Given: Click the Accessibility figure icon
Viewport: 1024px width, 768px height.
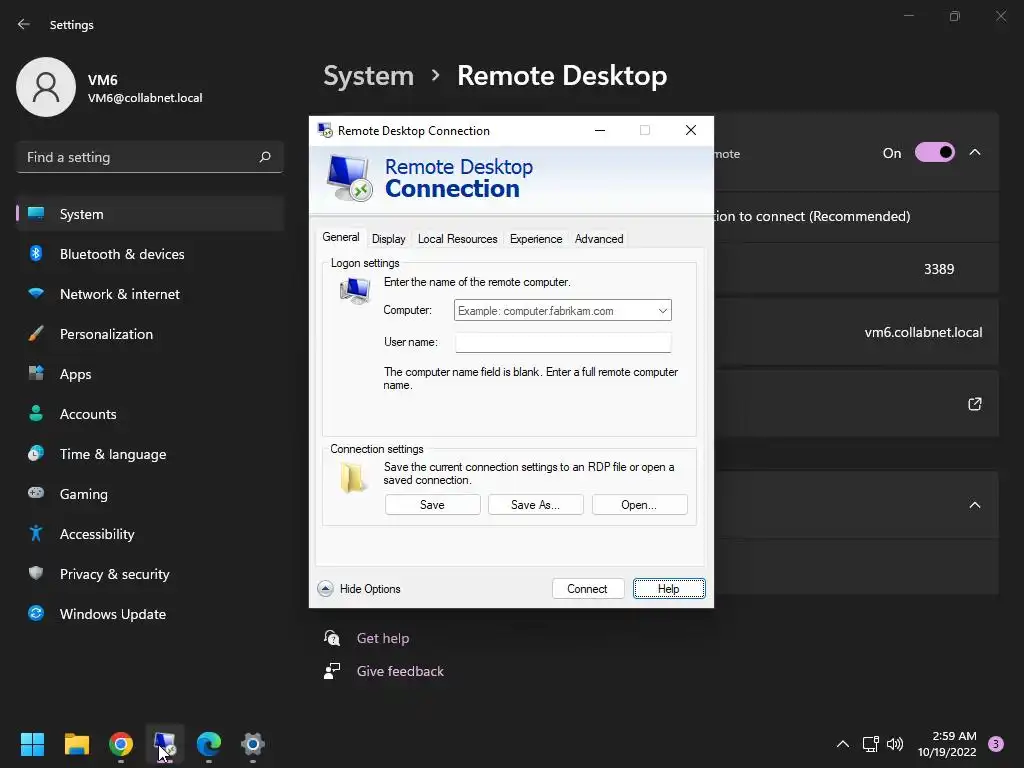Looking at the screenshot, I should 36,534.
